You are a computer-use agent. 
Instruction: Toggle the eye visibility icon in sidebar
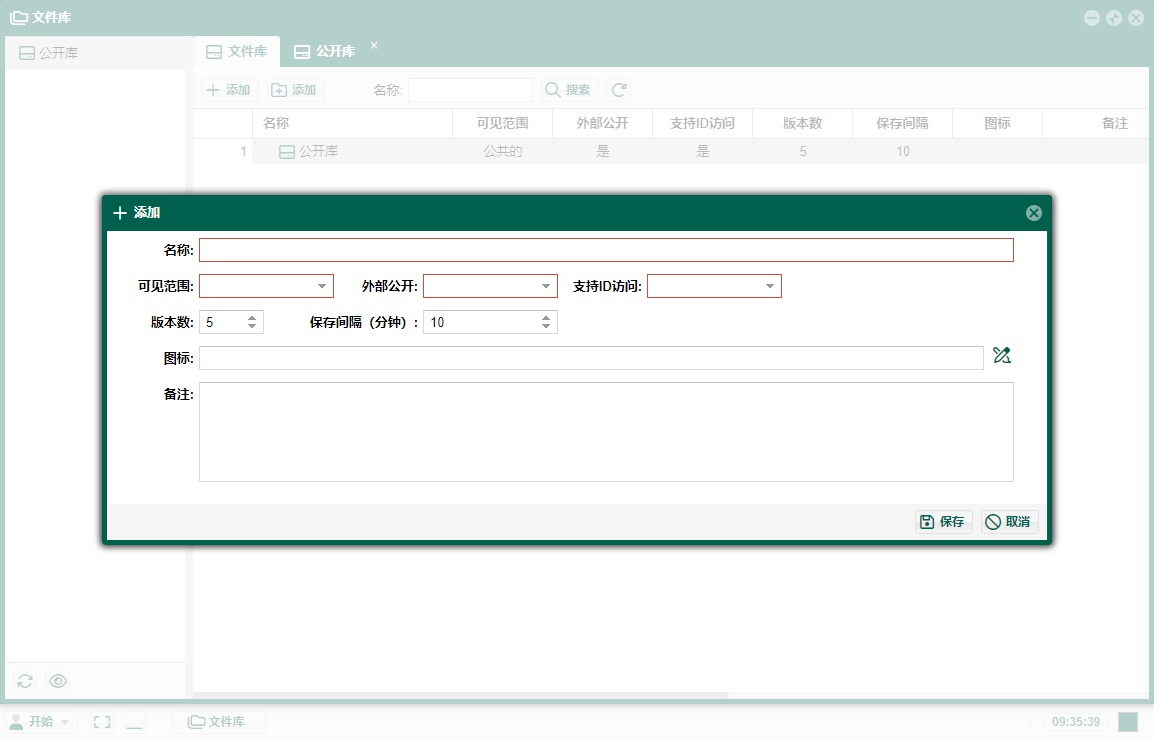coord(58,681)
